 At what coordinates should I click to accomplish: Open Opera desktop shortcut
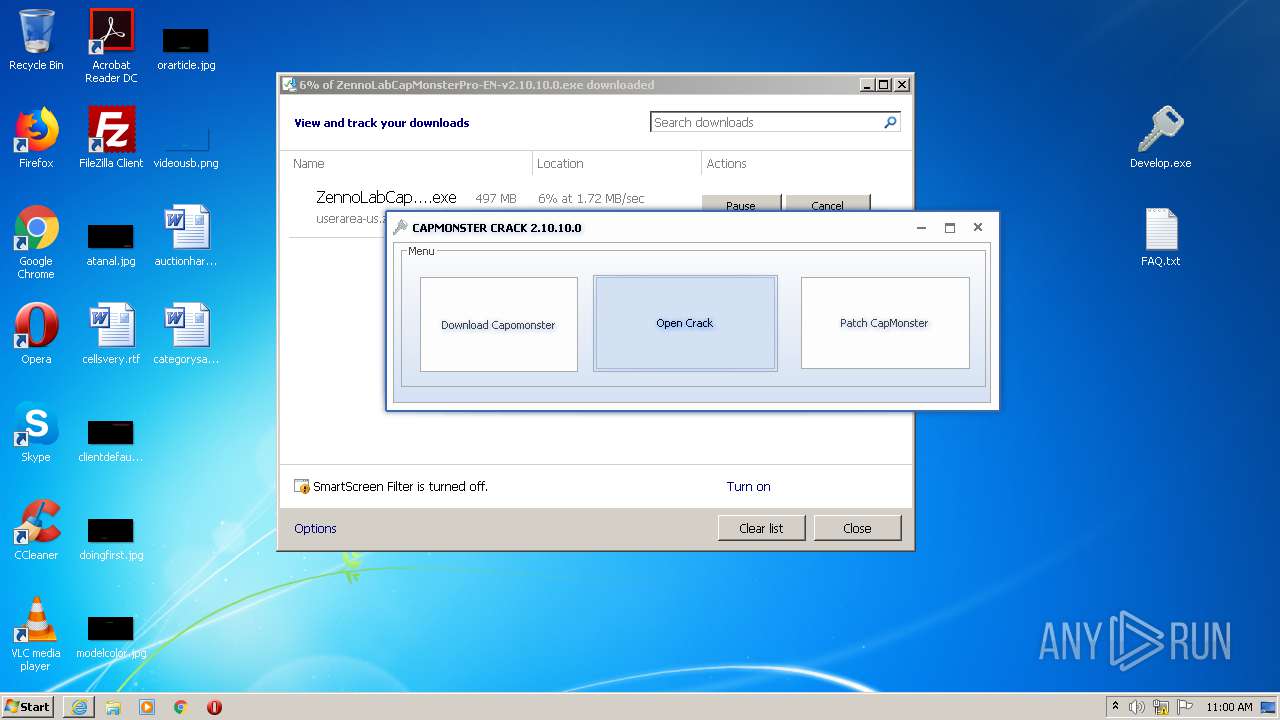pos(36,334)
